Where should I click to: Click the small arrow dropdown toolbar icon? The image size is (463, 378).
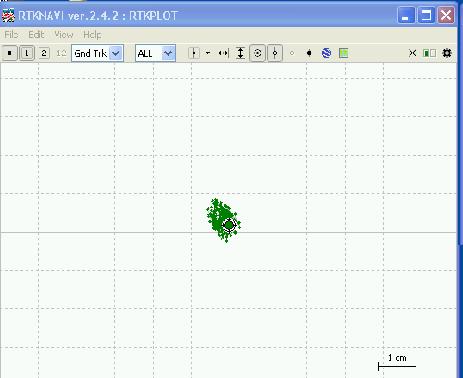[208, 53]
